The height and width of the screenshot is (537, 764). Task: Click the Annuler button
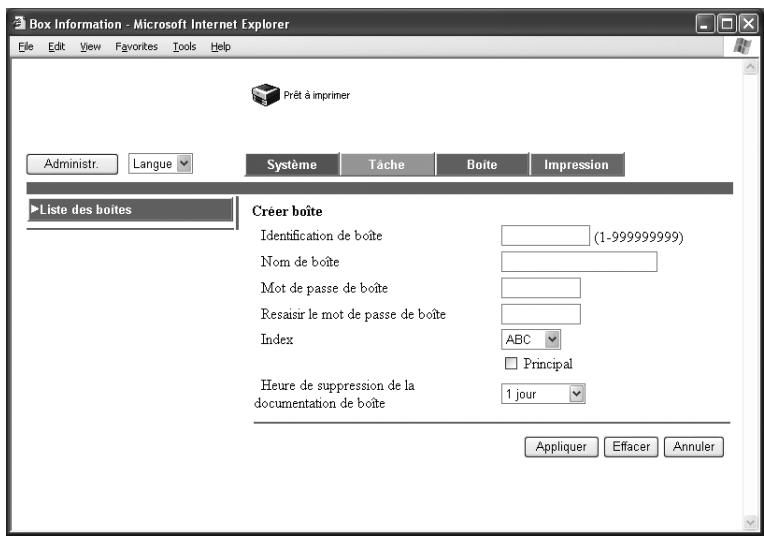pyautogui.click(x=694, y=447)
